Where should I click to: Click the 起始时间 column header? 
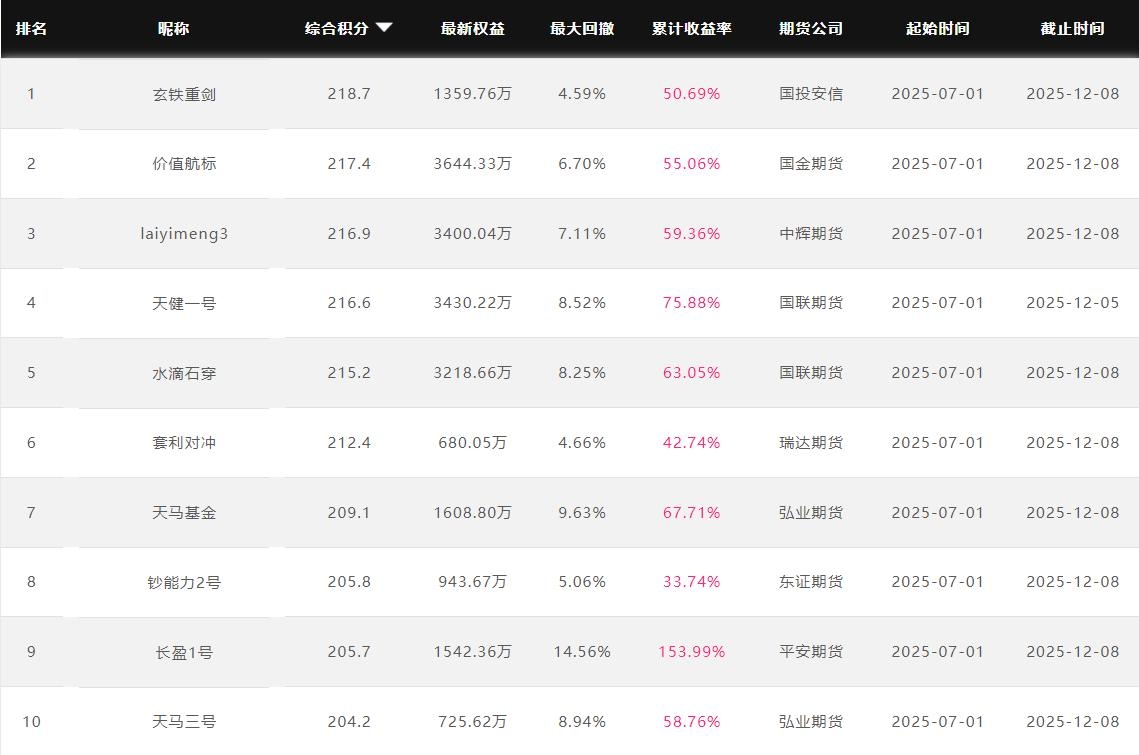coord(937,29)
